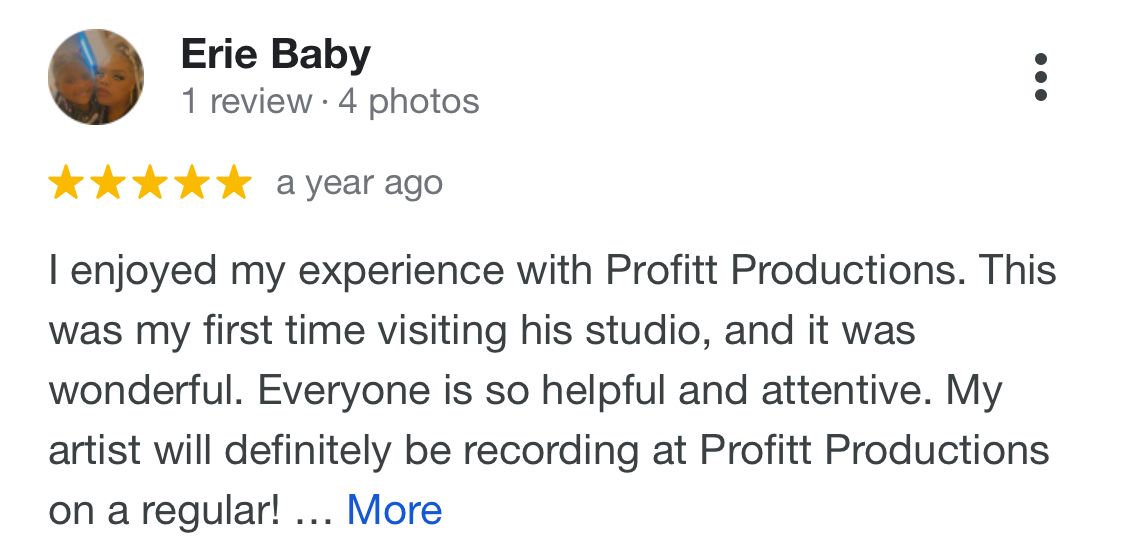The height and width of the screenshot is (551, 1125).
Task: Open the Erie Baby reviewer name
Action: (275, 54)
